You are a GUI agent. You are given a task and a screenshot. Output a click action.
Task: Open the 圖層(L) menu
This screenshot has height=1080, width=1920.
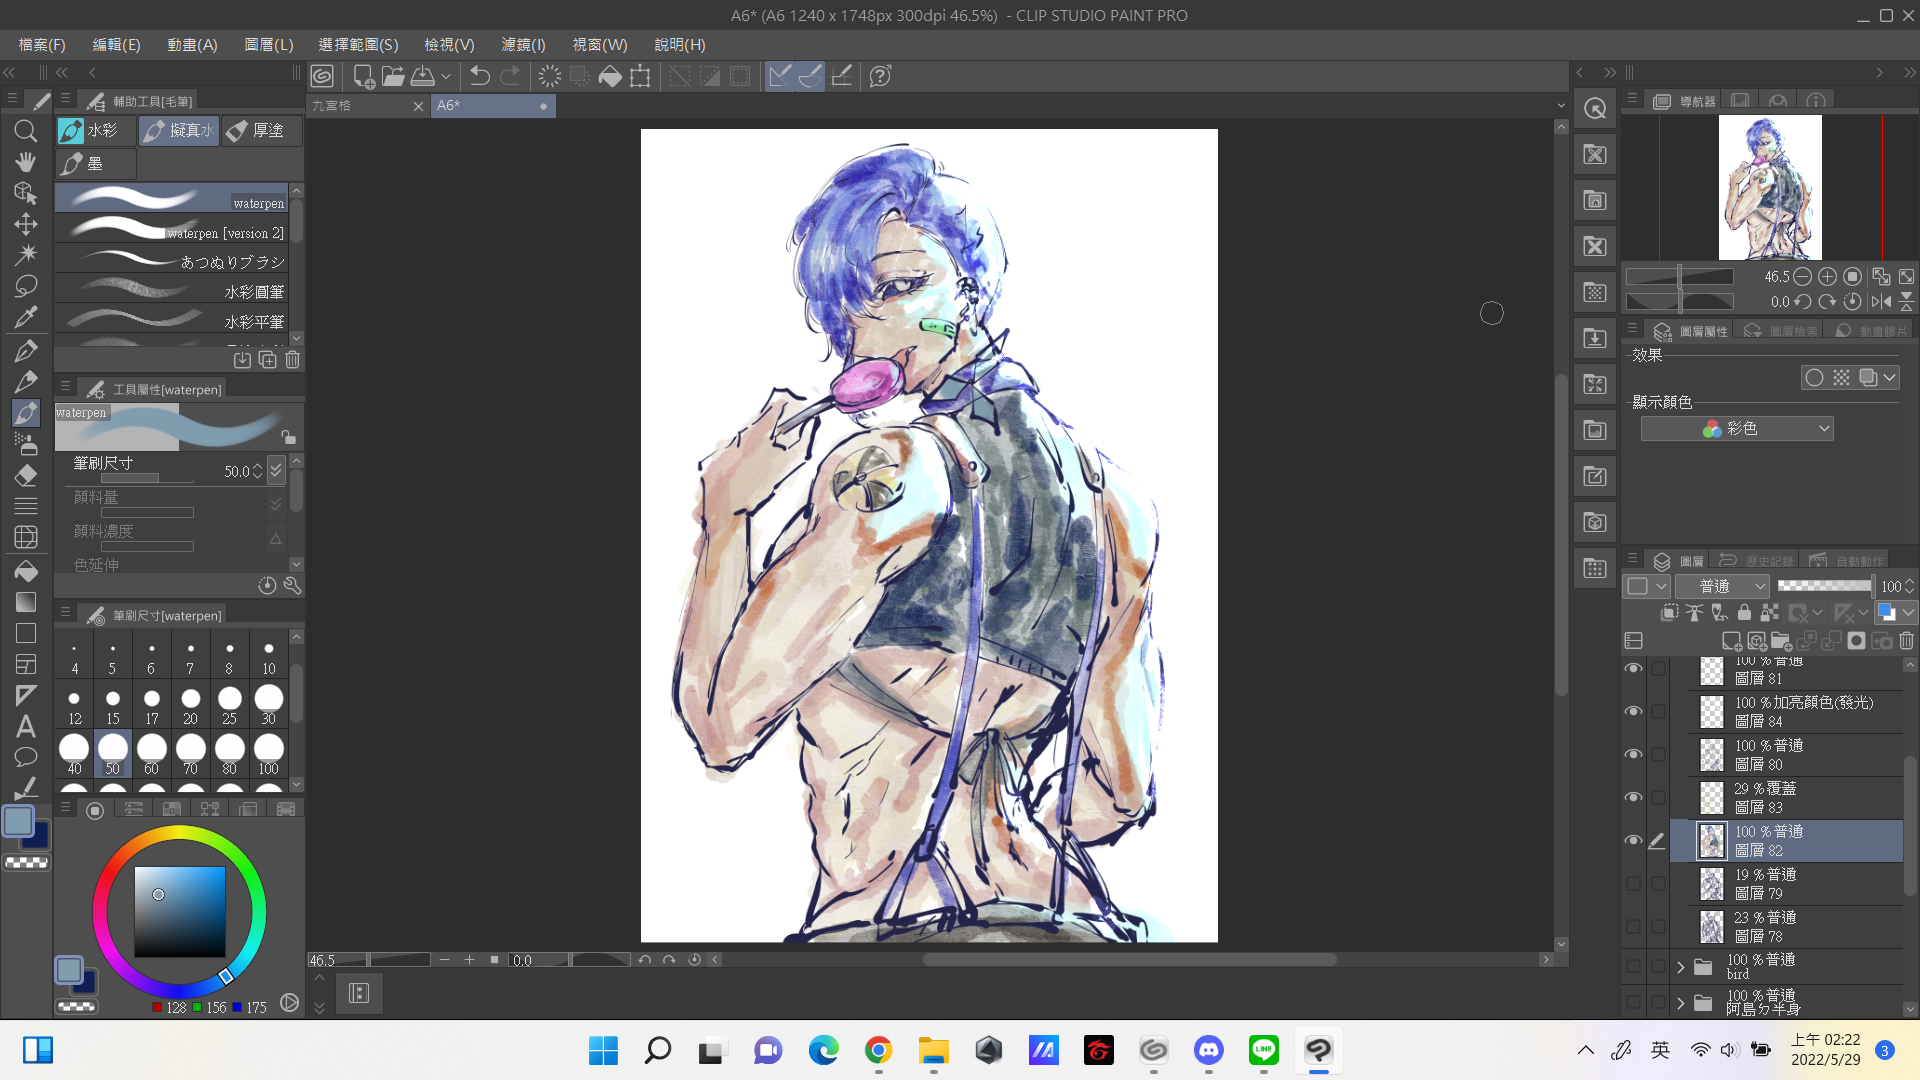coord(269,45)
